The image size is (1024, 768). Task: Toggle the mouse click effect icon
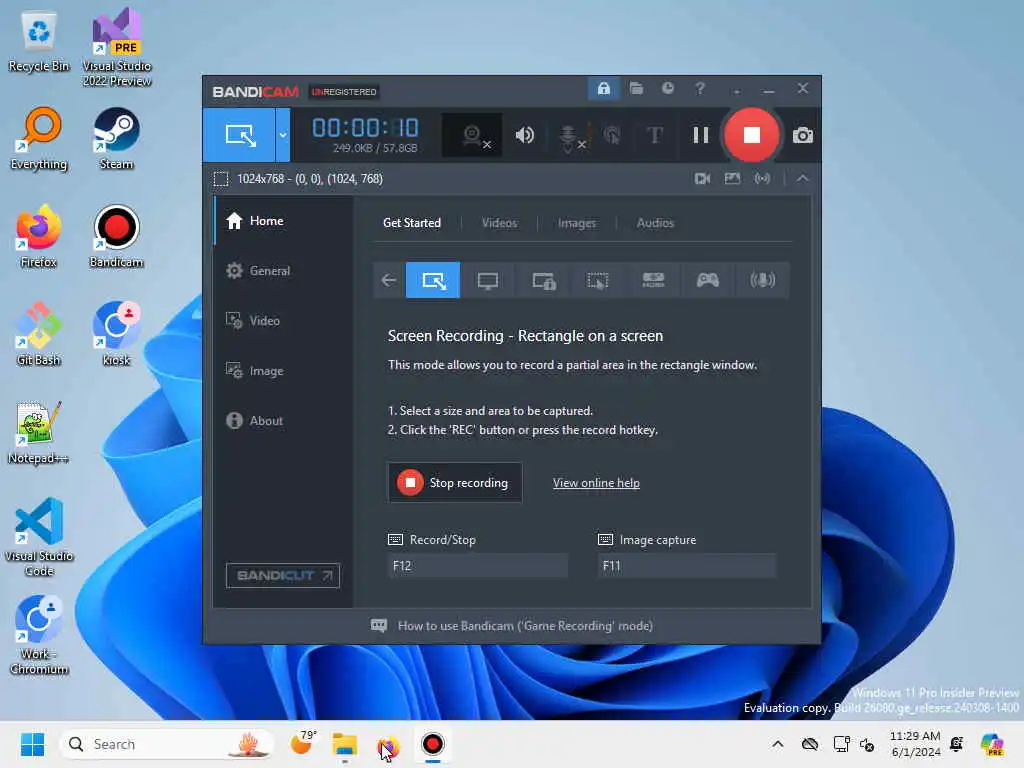(612, 135)
